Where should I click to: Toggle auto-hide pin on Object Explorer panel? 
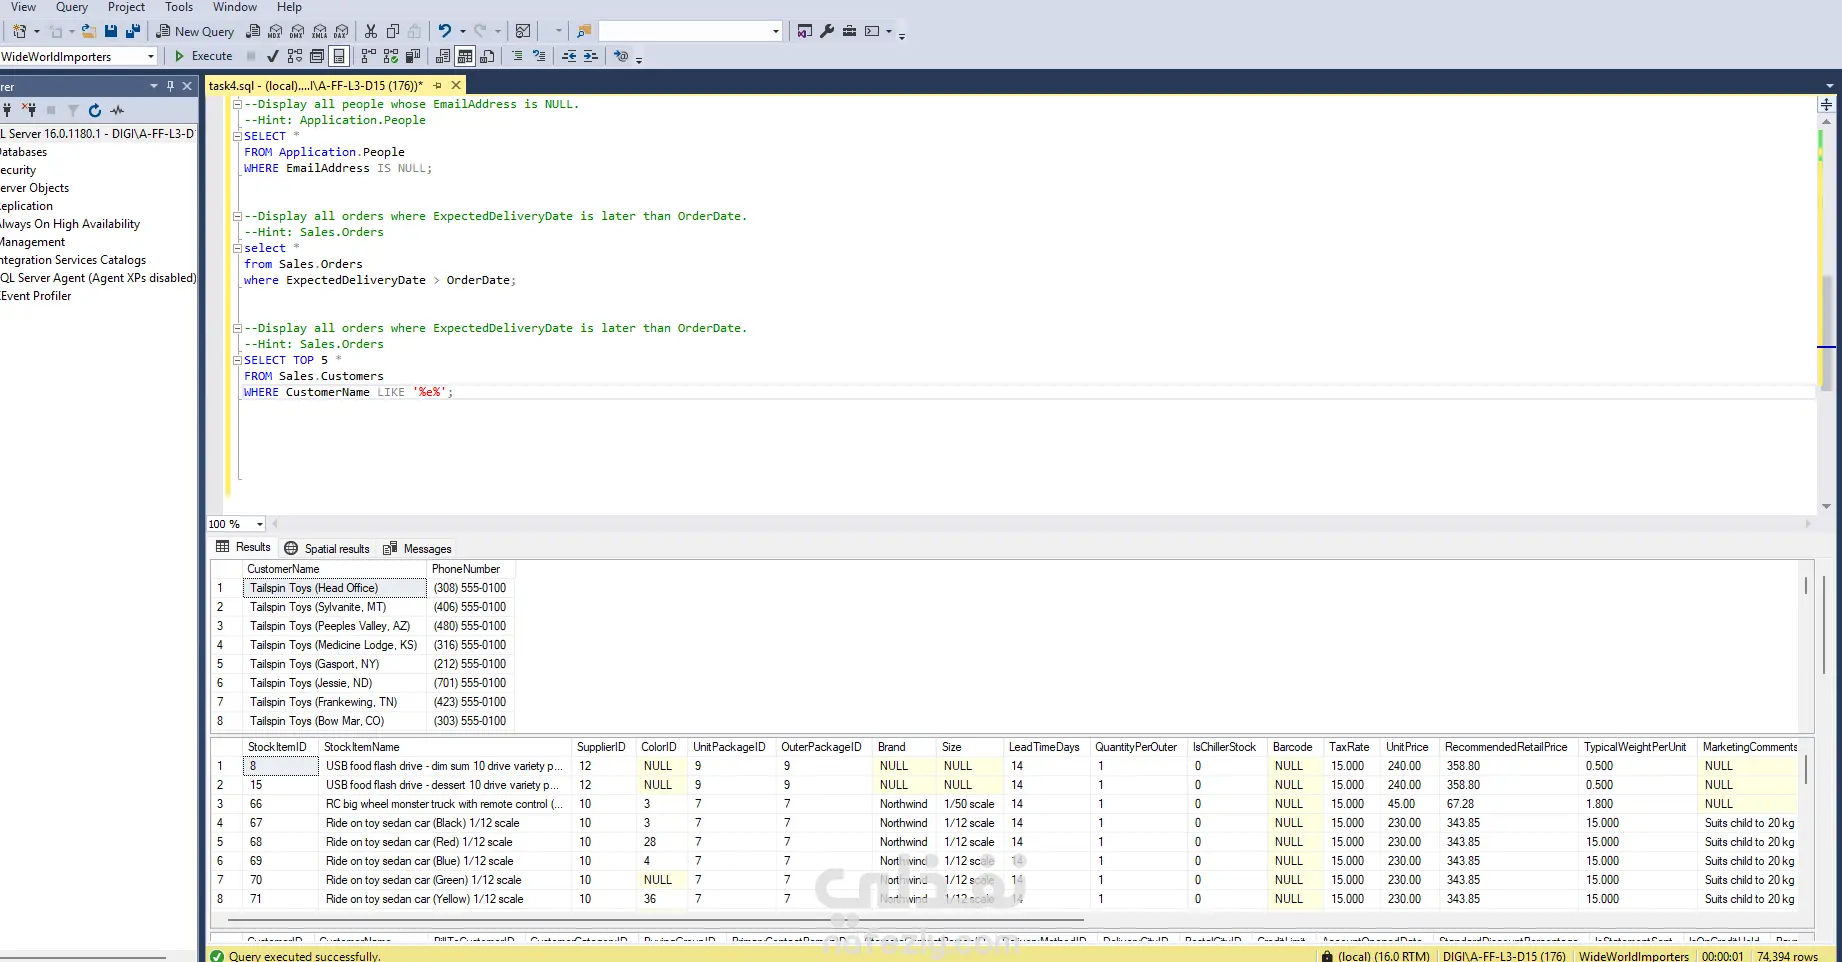(170, 86)
